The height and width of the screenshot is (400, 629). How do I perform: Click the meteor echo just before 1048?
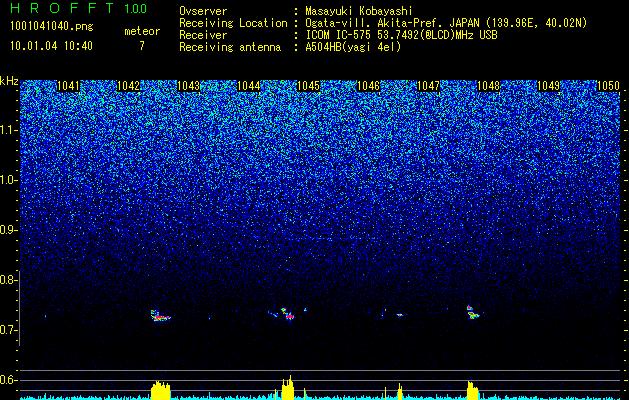(473, 312)
